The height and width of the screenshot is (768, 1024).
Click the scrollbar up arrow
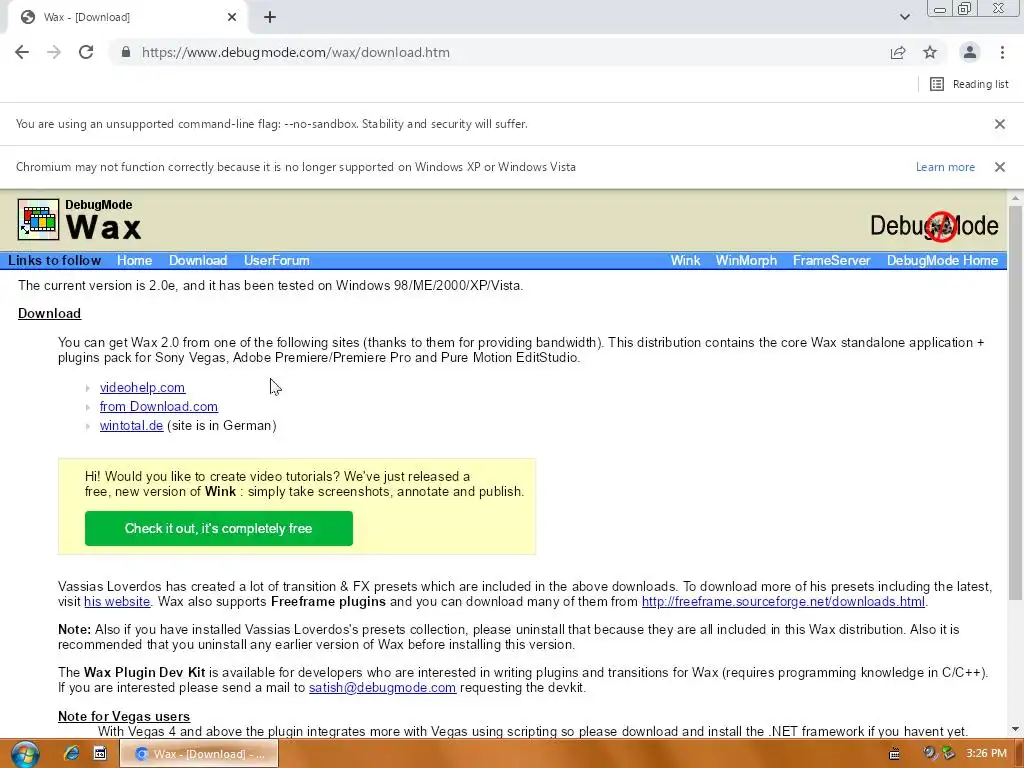pyautogui.click(x=1015, y=198)
